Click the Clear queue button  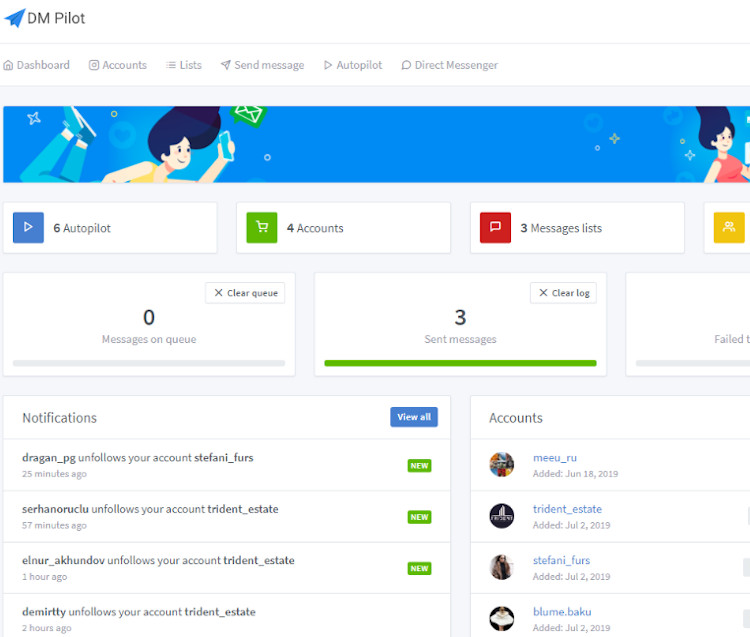click(x=245, y=293)
